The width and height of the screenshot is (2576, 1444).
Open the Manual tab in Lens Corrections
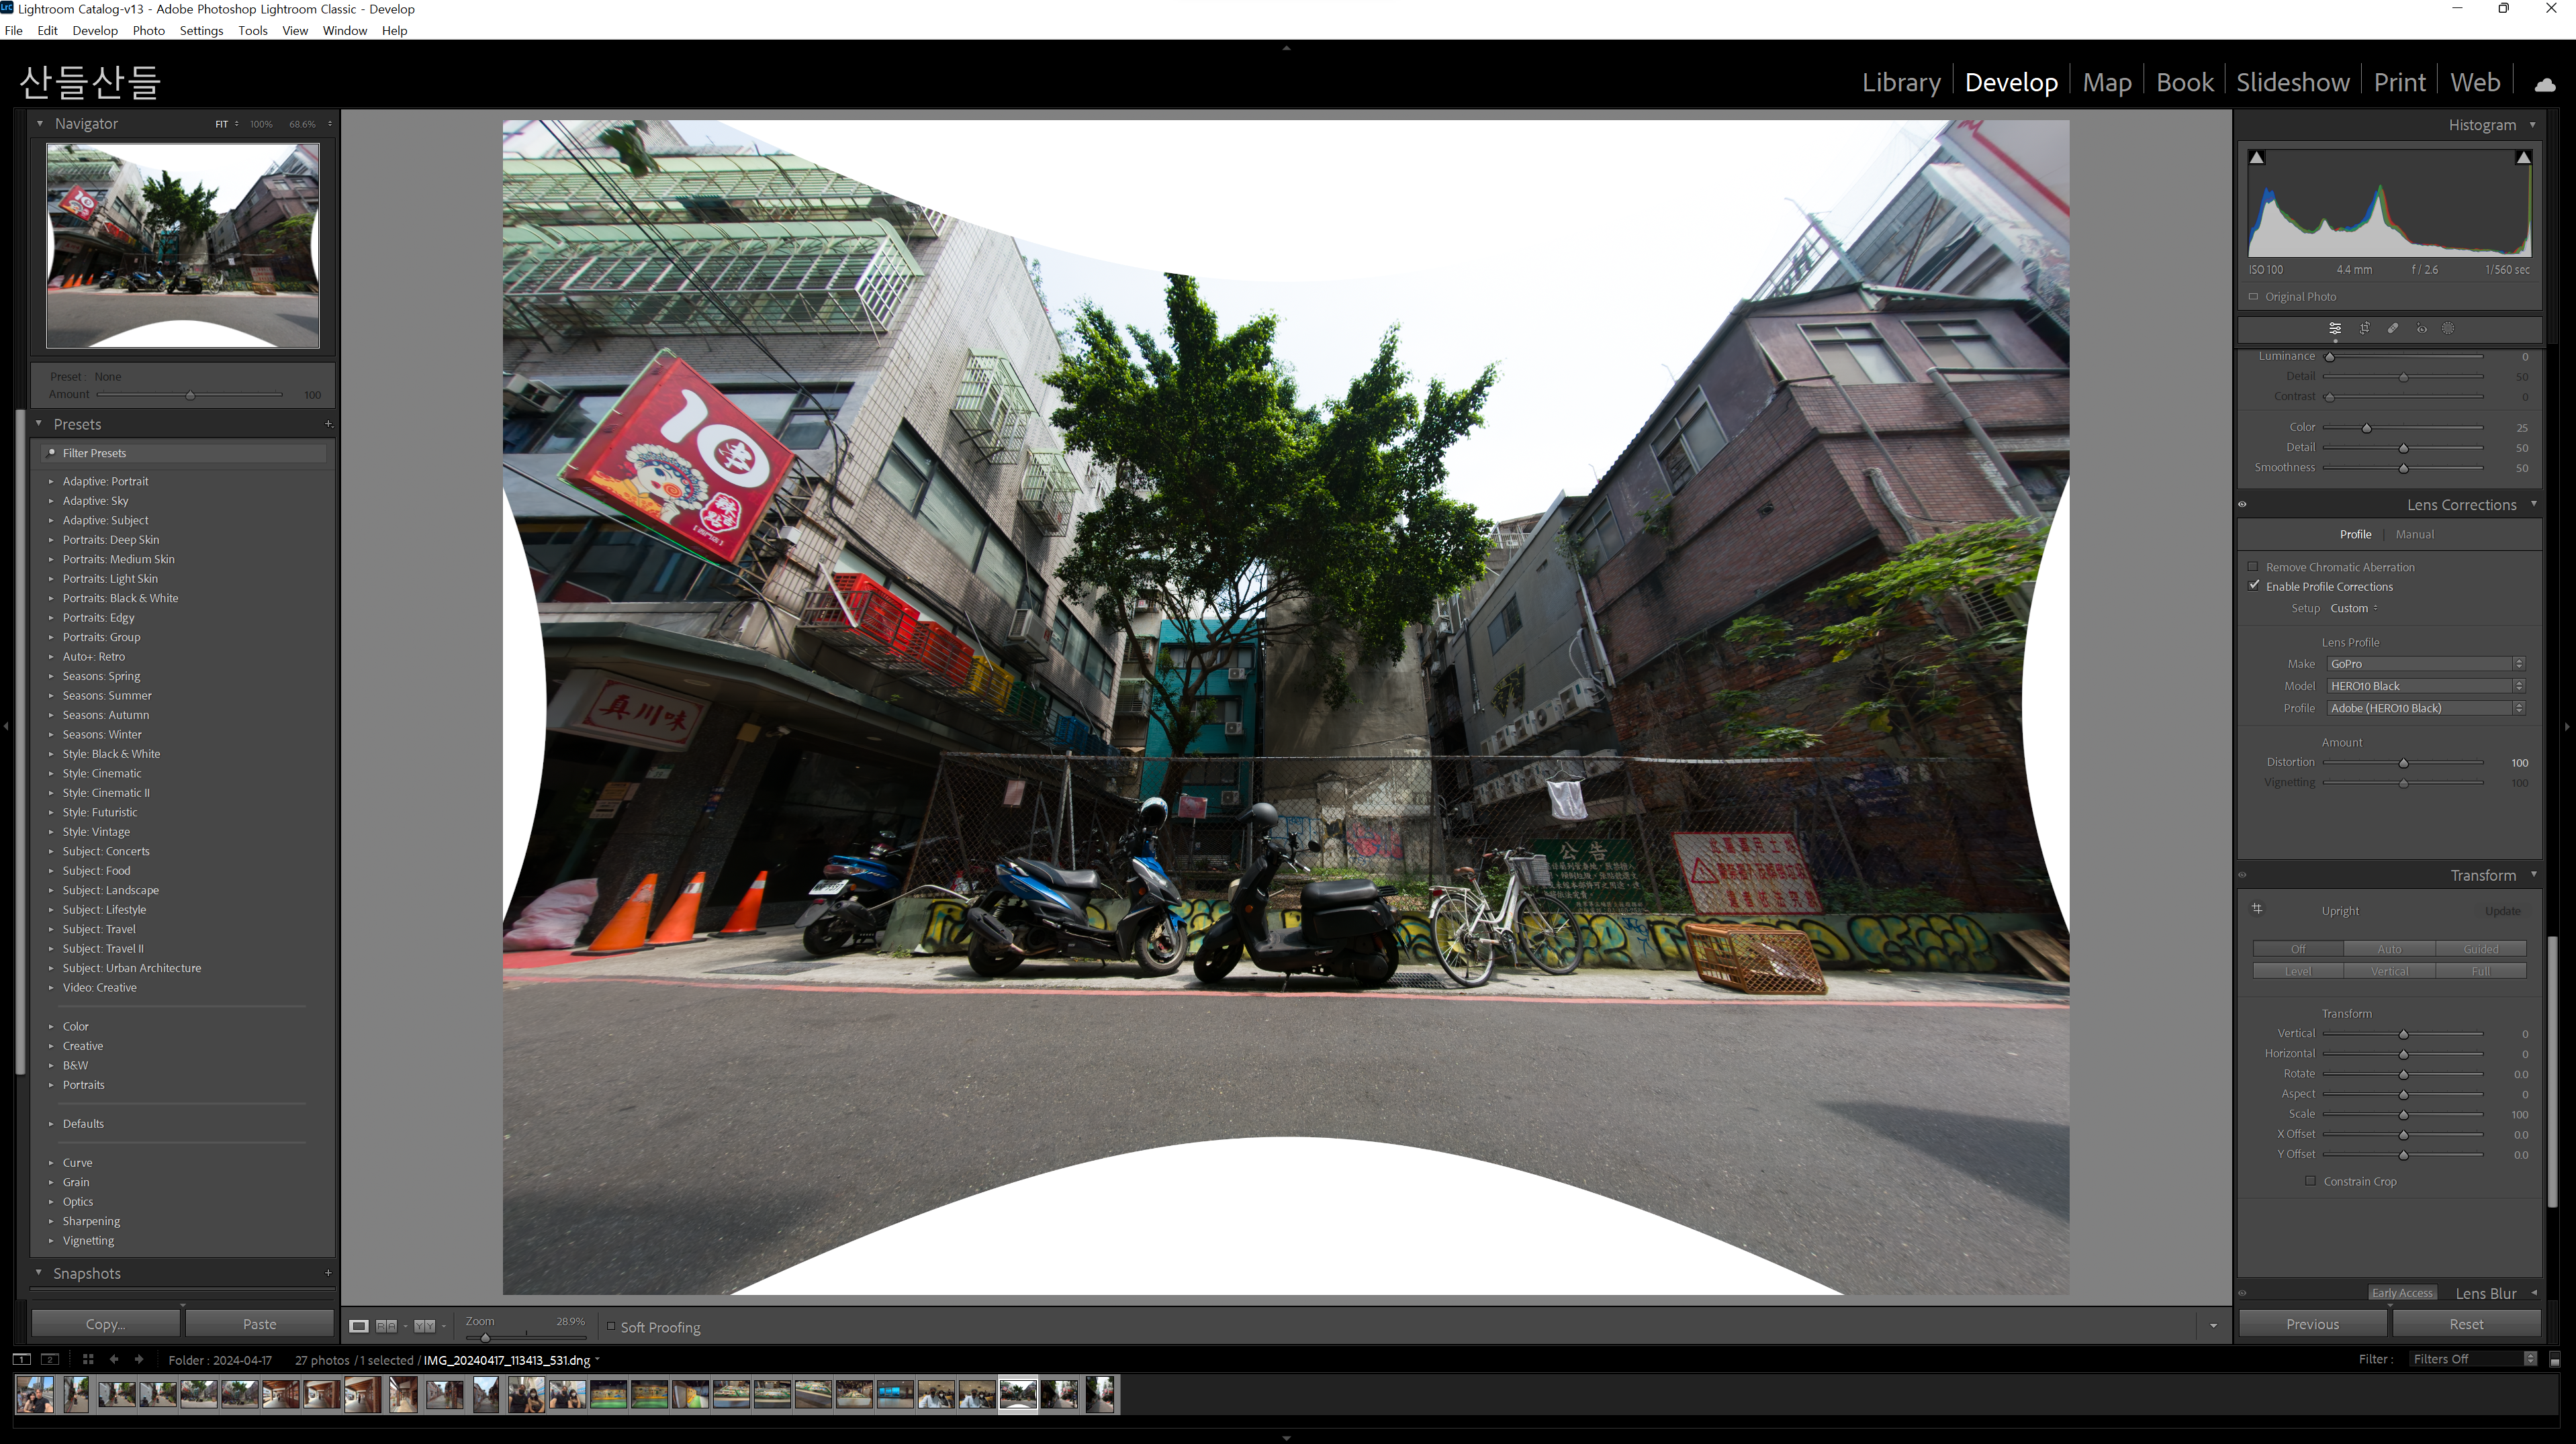pos(2414,534)
